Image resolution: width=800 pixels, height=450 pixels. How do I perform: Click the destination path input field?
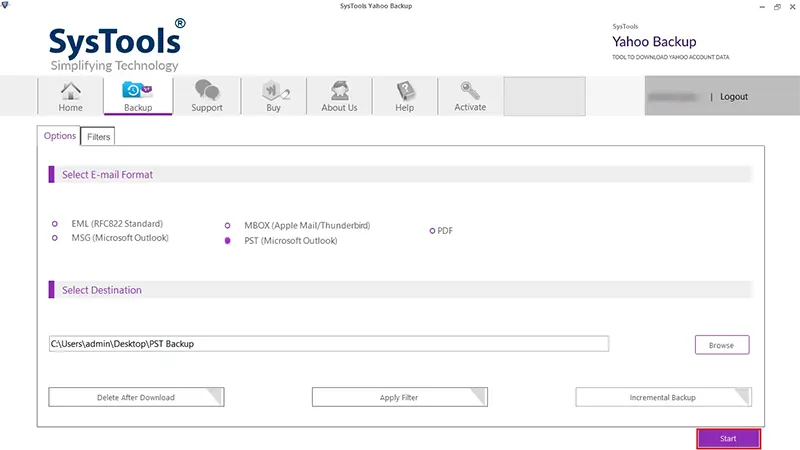(x=329, y=344)
